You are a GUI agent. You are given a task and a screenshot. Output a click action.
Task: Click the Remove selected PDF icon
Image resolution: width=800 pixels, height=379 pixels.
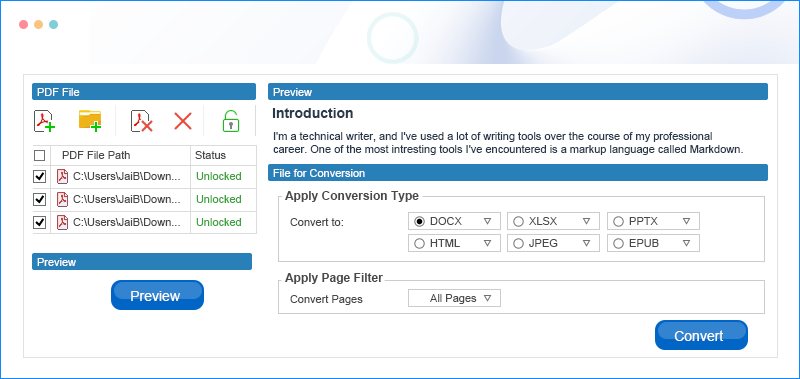142,121
